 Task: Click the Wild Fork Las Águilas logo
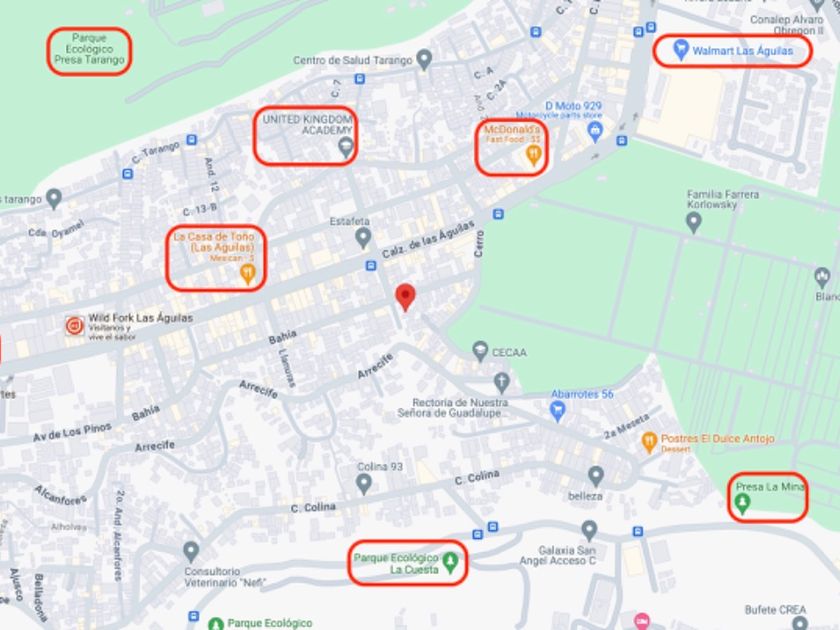(x=74, y=325)
